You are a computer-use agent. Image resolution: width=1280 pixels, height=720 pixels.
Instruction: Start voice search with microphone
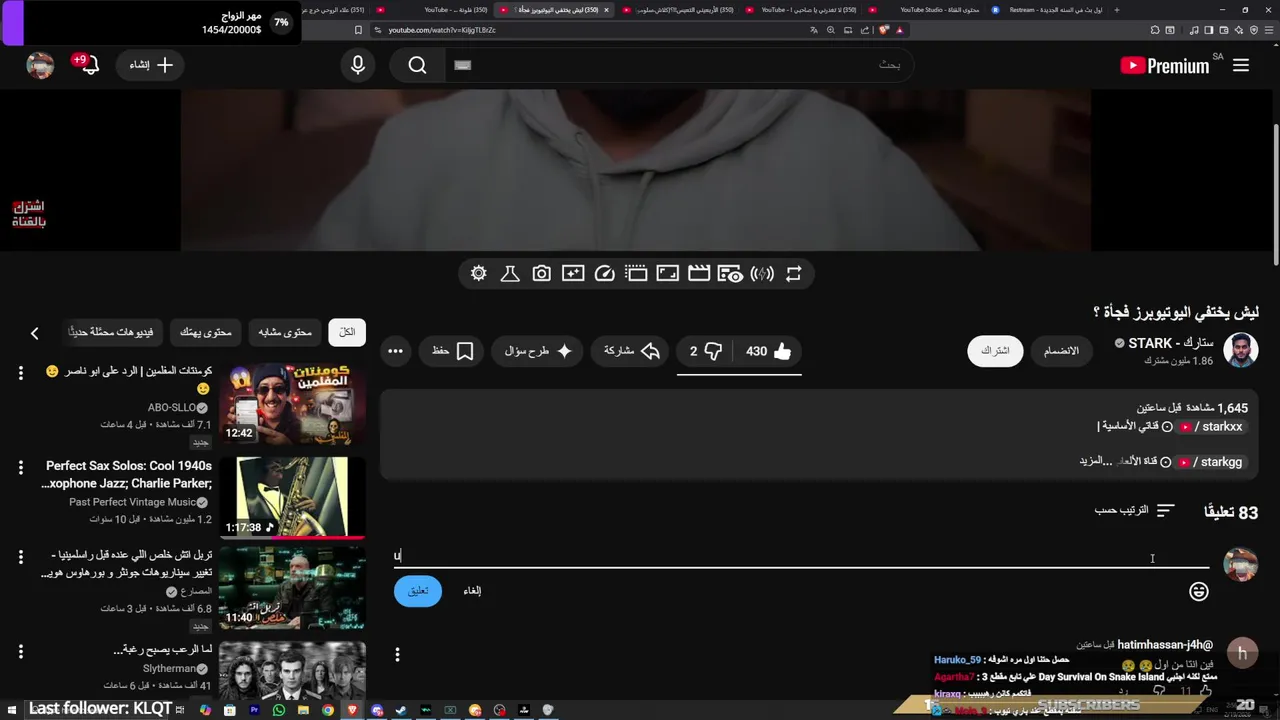(358, 65)
